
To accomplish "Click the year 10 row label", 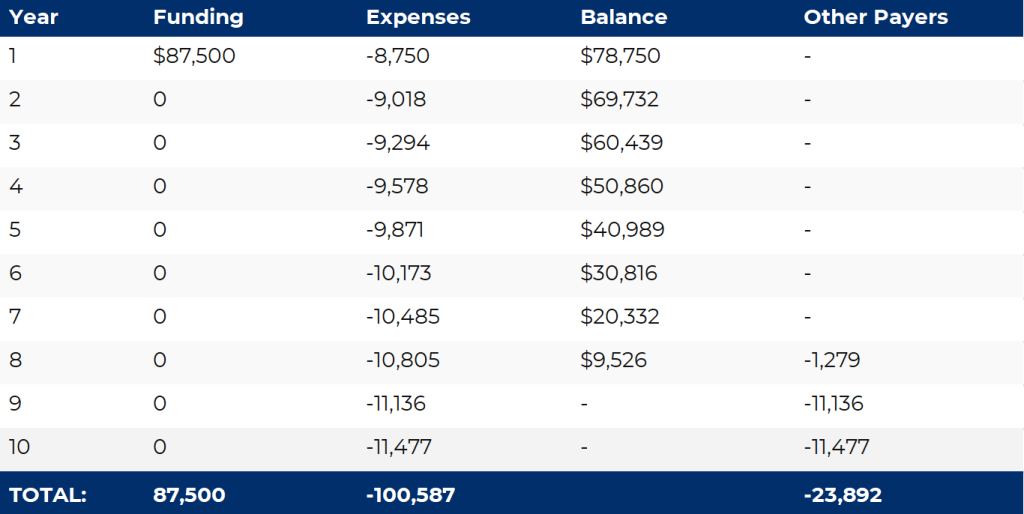I will (x=20, y=447).
